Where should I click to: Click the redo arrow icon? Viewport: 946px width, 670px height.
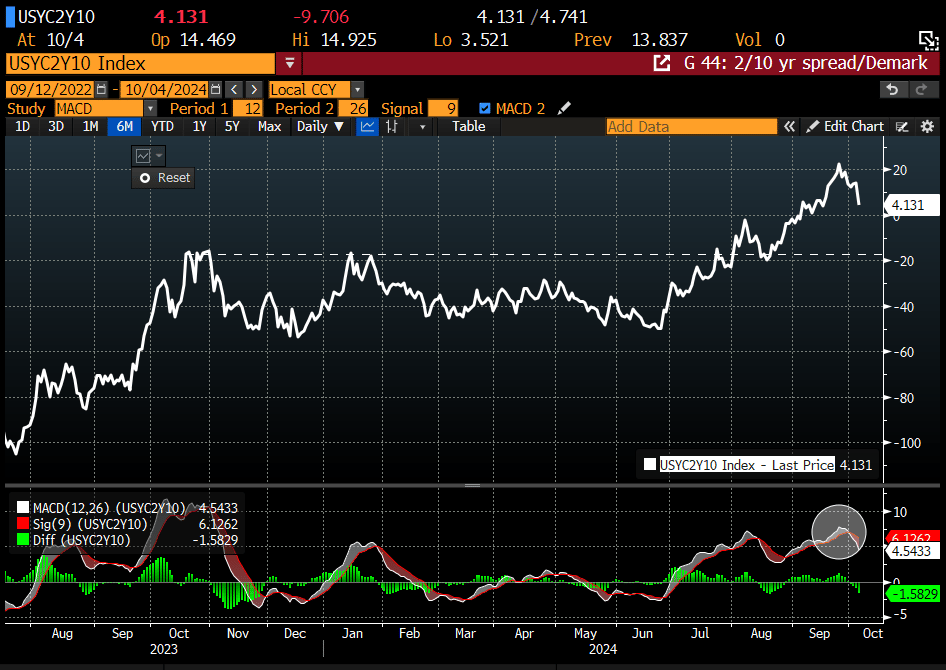pyautogui.click(x=921, y=90)
